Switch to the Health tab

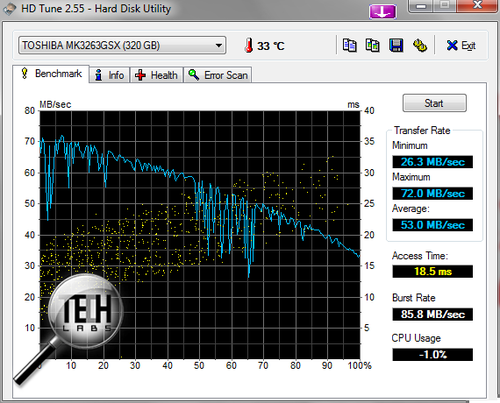click(156, 75)
